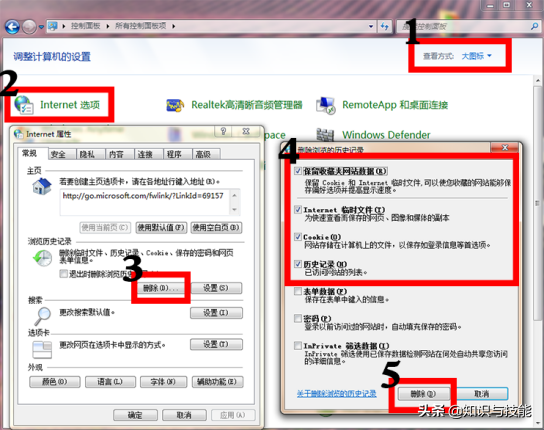The width and height of the screenshot is (544, 430).
Task: Toggle the 历史记录 checkbox
Action: tap(298, 264)
